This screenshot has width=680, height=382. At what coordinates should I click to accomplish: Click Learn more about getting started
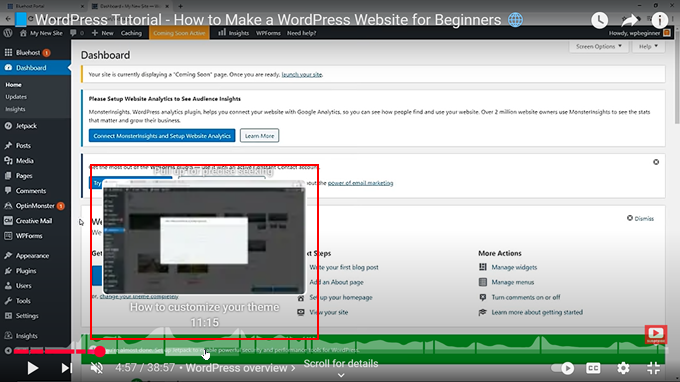(537, 312)
